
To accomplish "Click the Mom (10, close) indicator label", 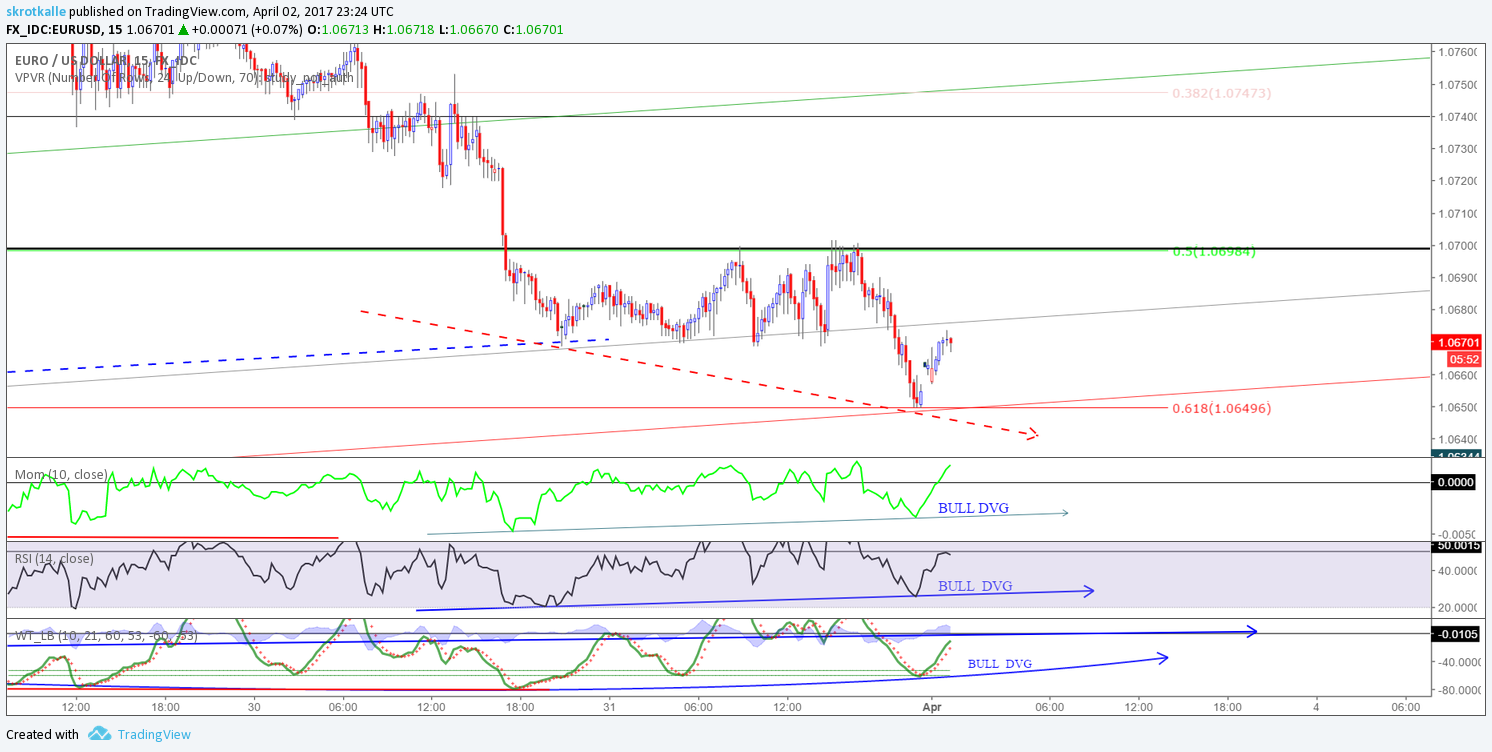I will [61, 474].
